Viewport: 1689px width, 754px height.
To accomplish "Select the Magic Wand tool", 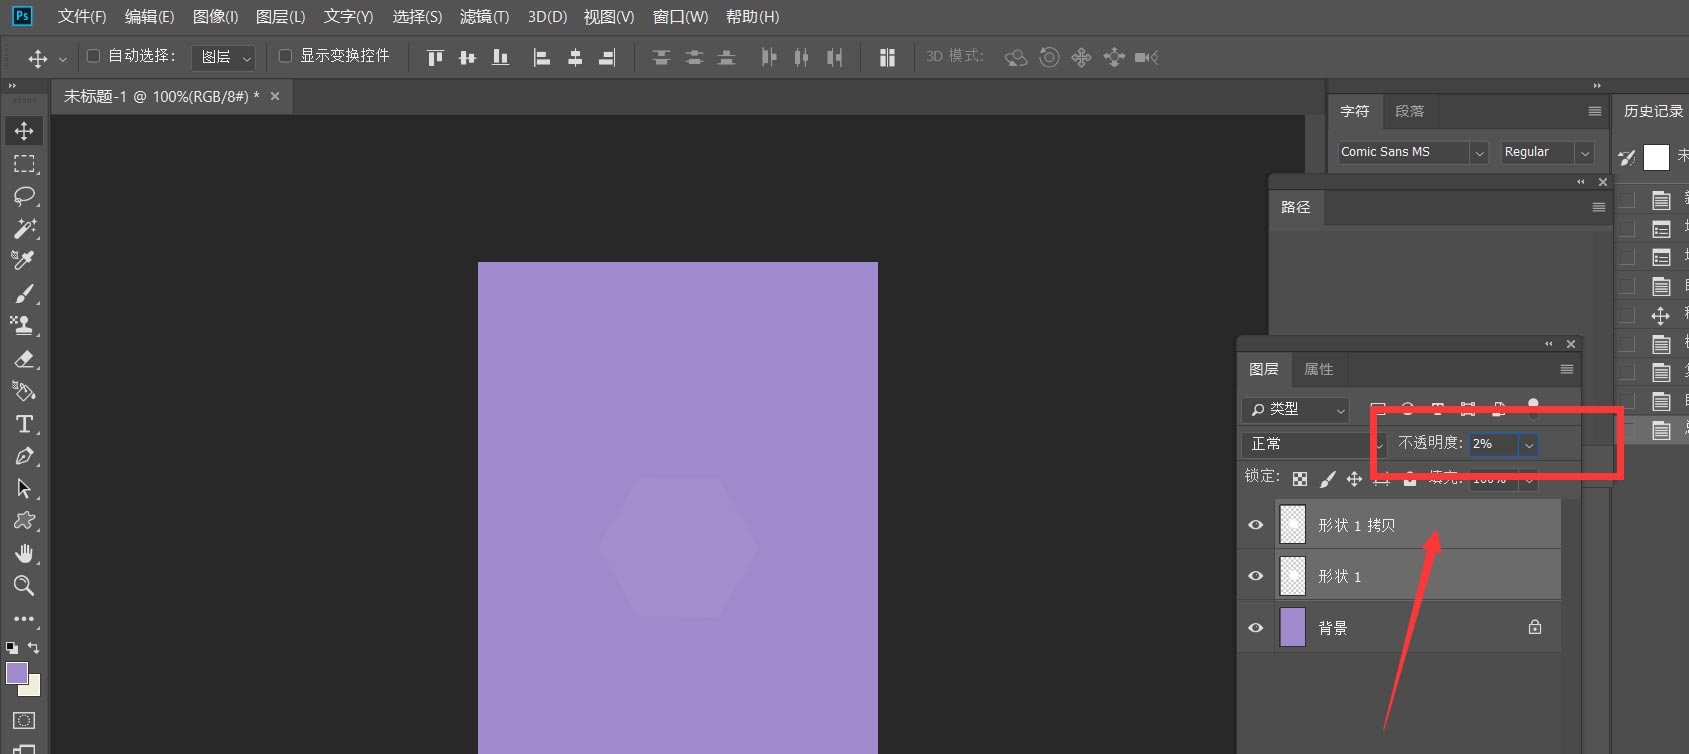I will point(24,228).
